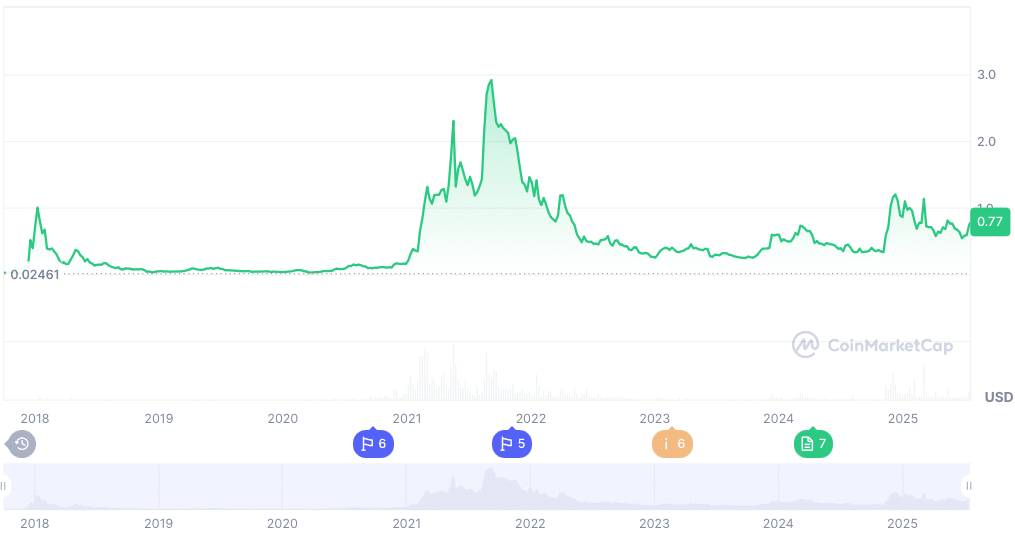Screen dimensions: 1015x542
Task: Click the 0.02461 starting price label
Action: (x=35, y=274)
